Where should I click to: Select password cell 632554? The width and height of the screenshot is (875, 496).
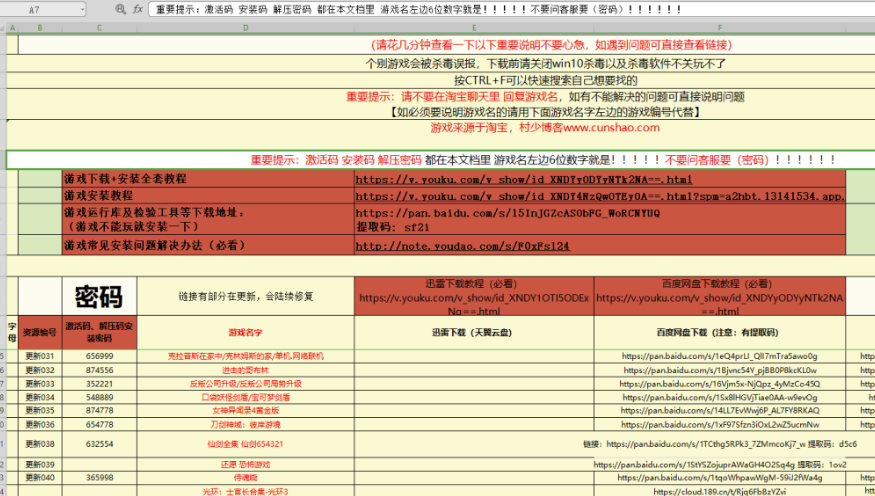click(x=99, y=444)
